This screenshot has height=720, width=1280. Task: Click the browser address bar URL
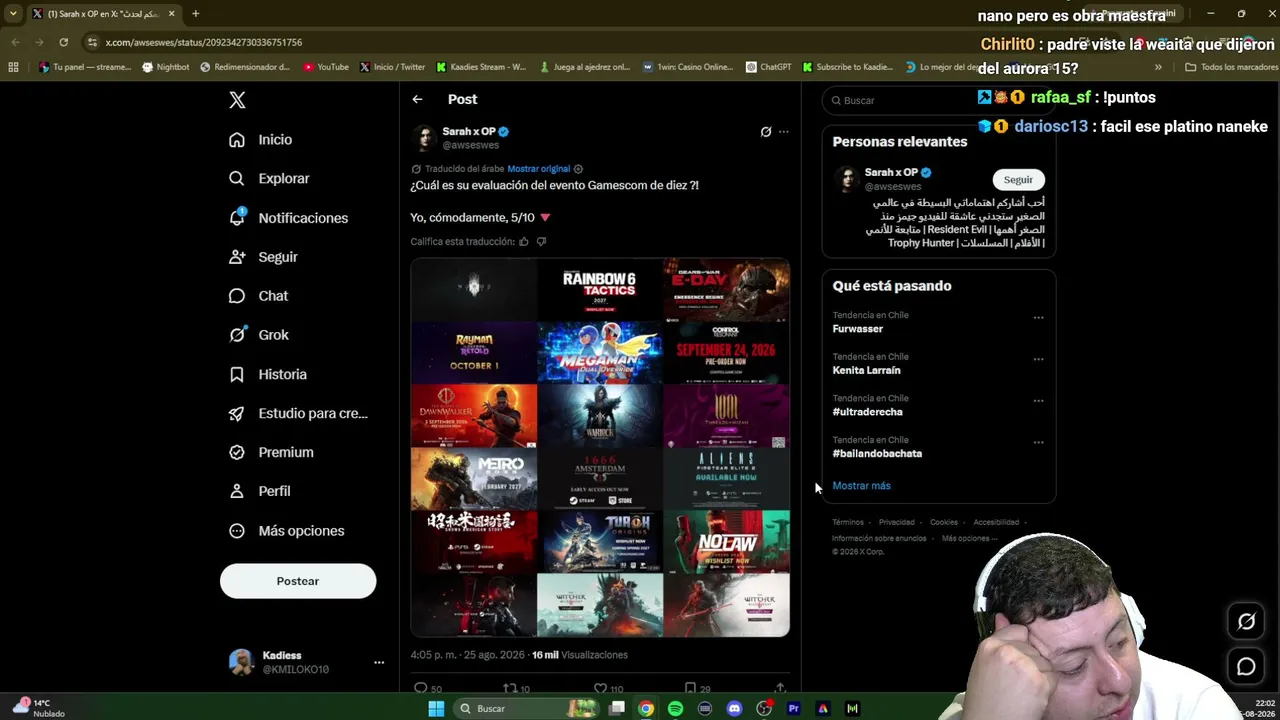click(204, 42)
